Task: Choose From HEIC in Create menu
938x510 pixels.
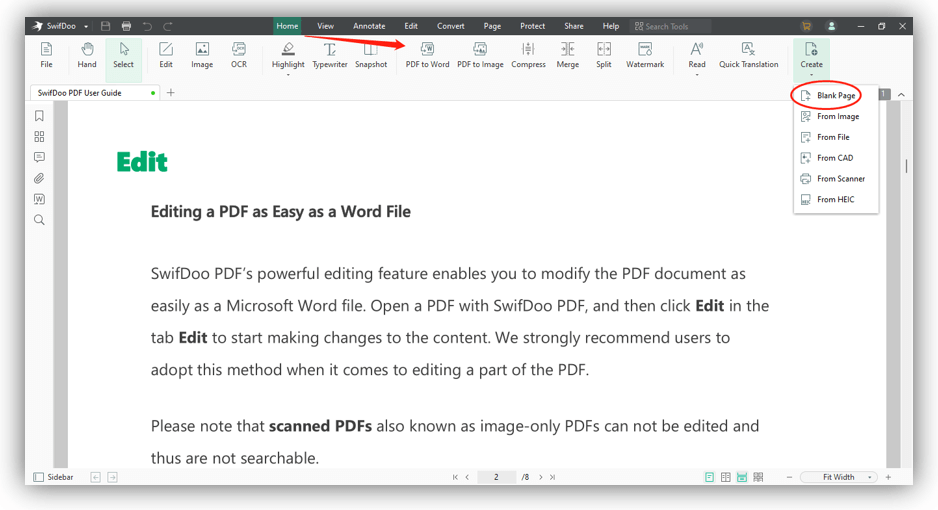Action: [836, 199]
